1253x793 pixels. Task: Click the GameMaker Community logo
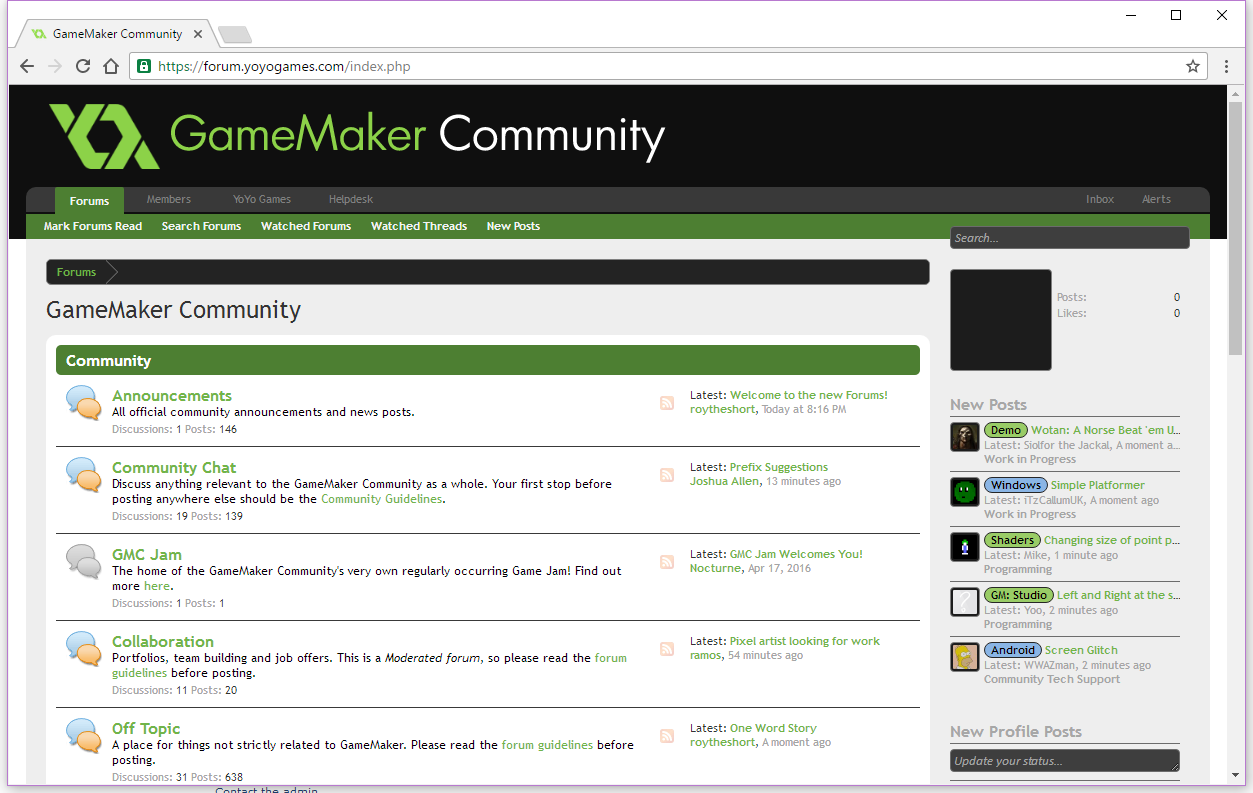357,136
